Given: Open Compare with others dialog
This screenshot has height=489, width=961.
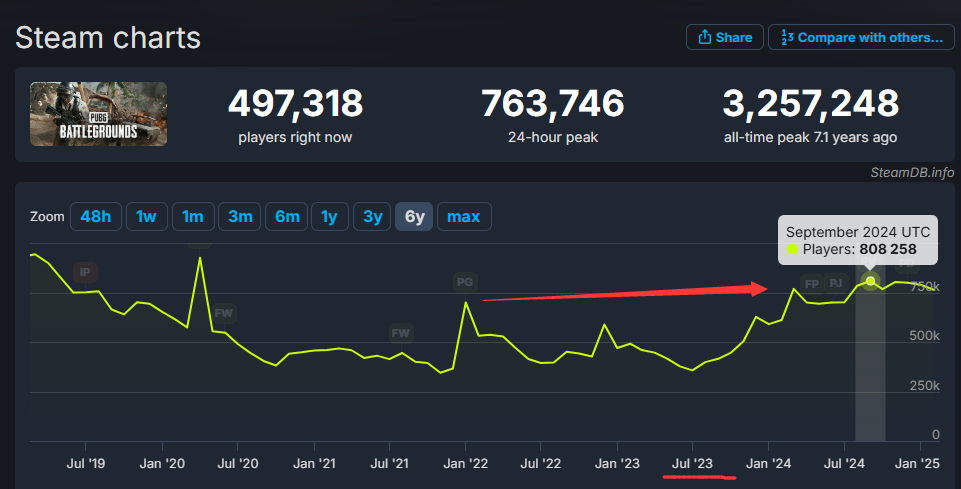Looking at the screenshot, I should point(861,37).
